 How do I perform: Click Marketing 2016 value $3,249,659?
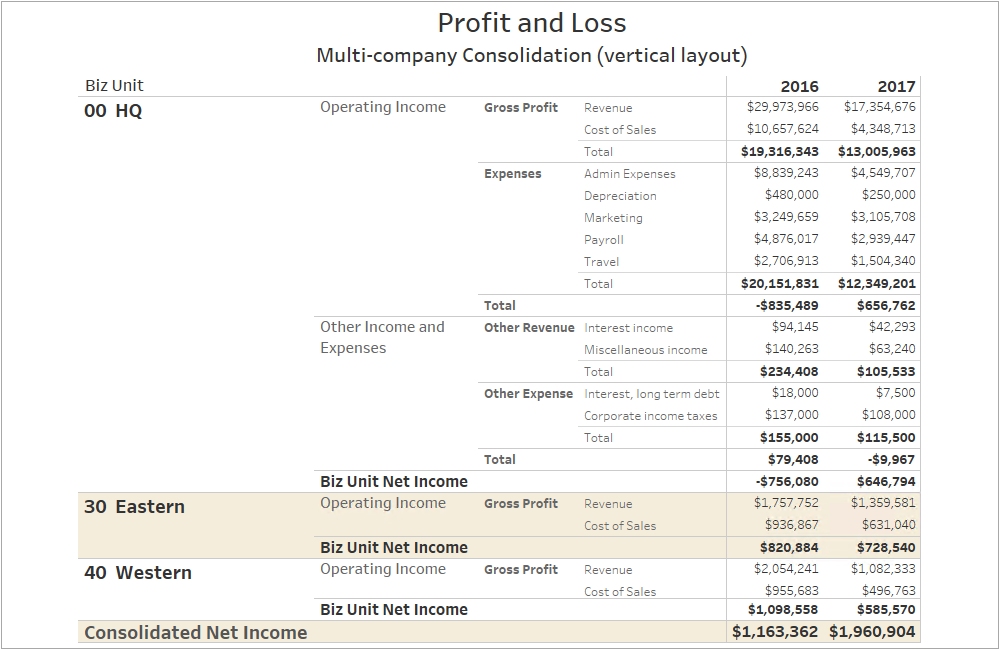[786, 217]
